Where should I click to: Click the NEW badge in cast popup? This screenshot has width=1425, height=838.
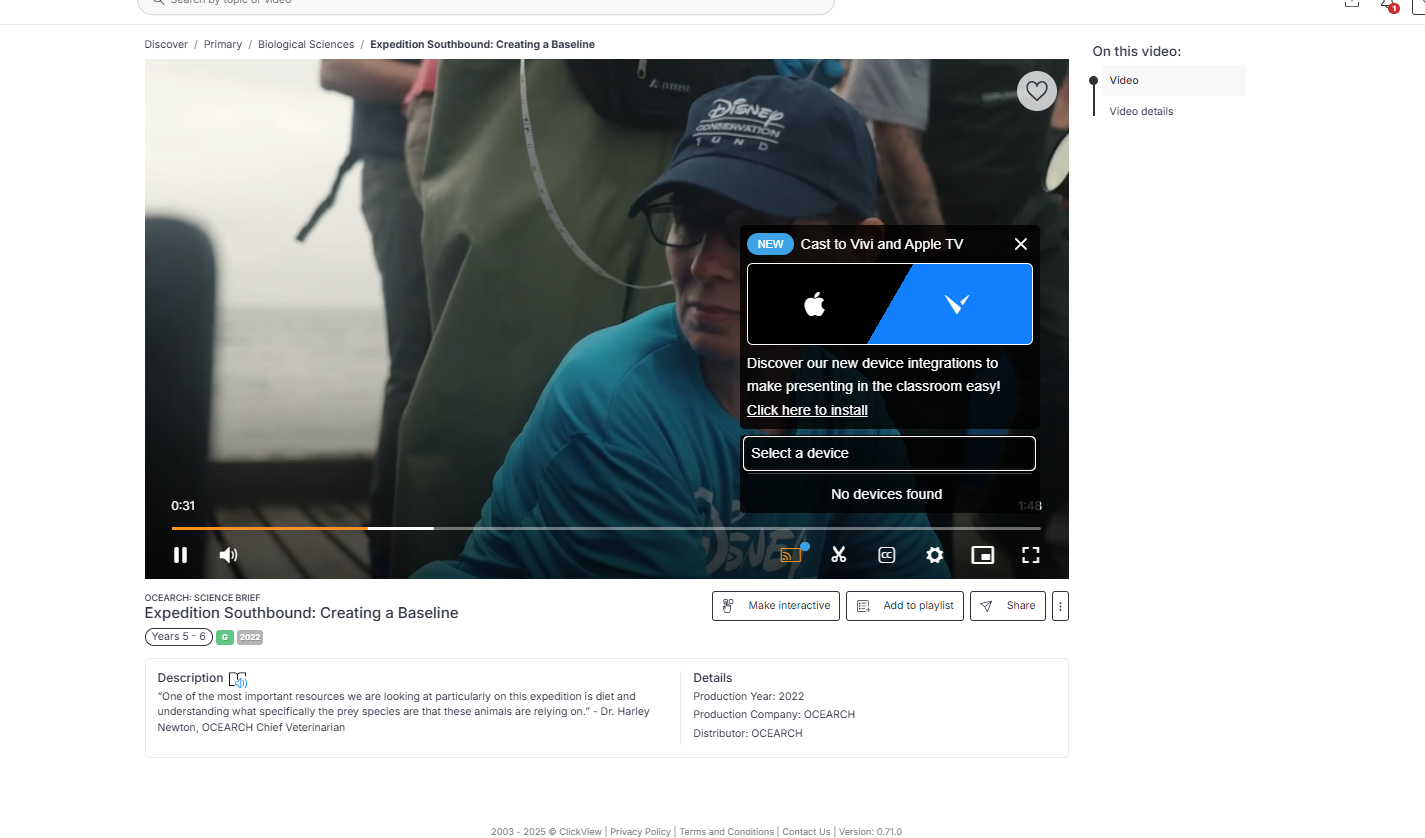click(770, 244)
